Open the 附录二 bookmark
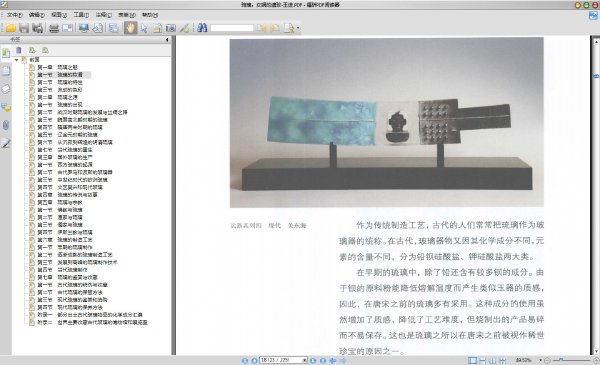The width and height of the screenshot is (600, 365). tap(92, 323)
